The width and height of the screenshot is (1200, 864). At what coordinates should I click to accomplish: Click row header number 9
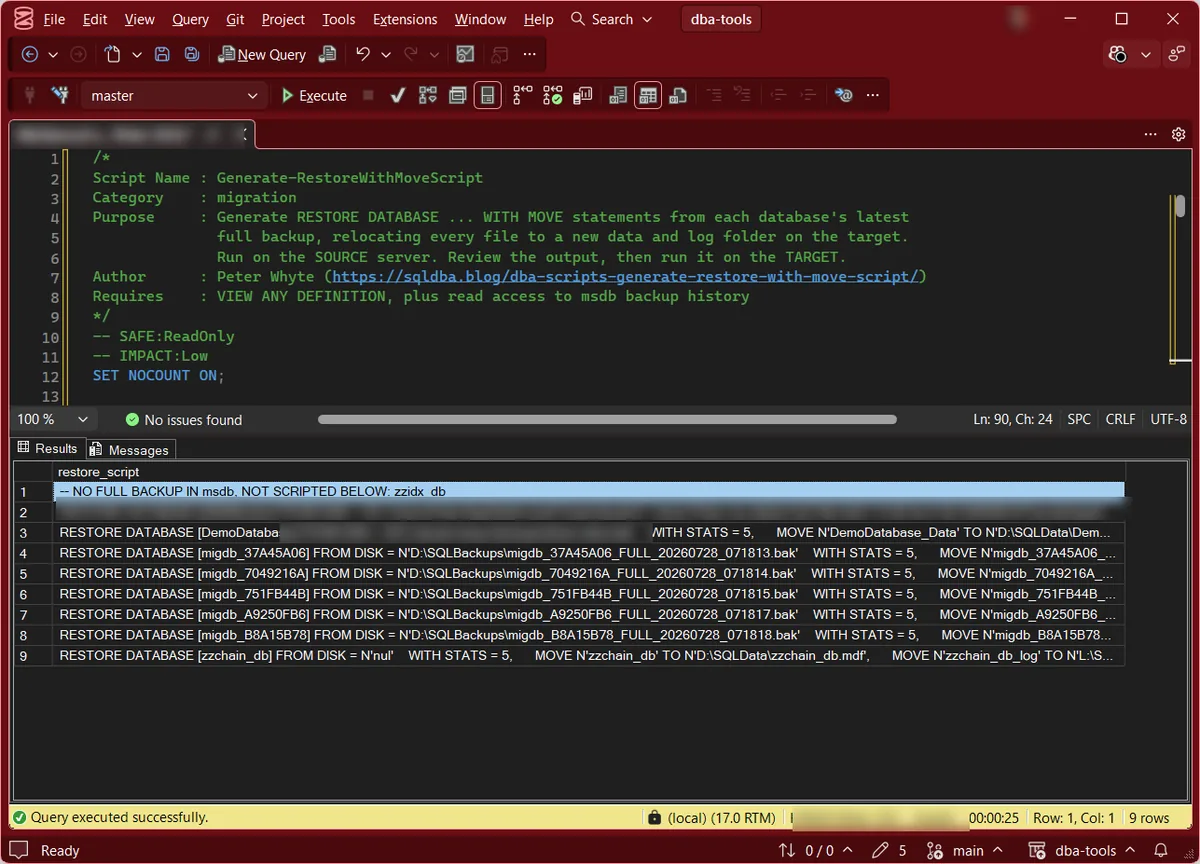tap(32, 656)
